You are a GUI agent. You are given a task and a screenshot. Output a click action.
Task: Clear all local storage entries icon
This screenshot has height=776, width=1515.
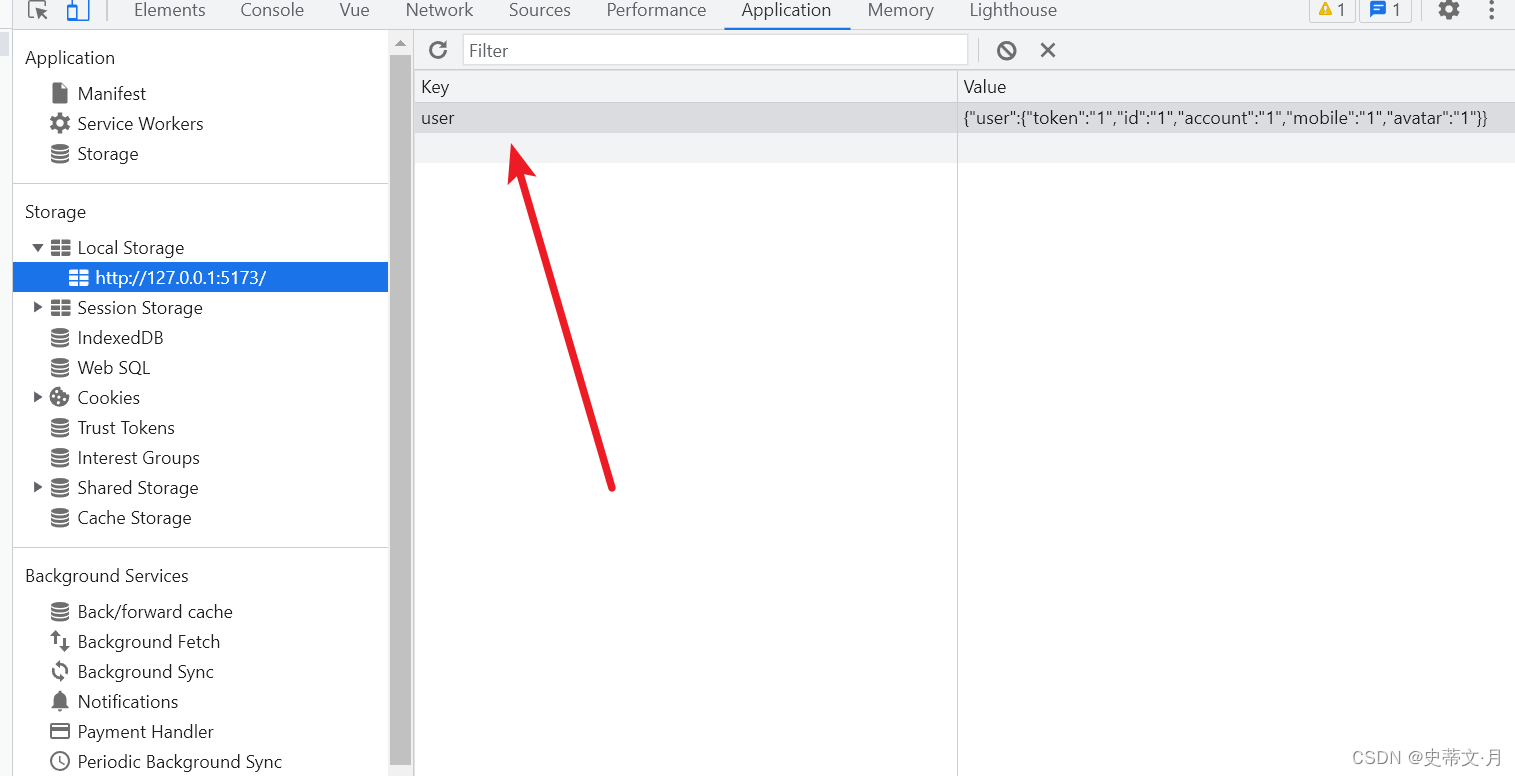click(1006, 50)
